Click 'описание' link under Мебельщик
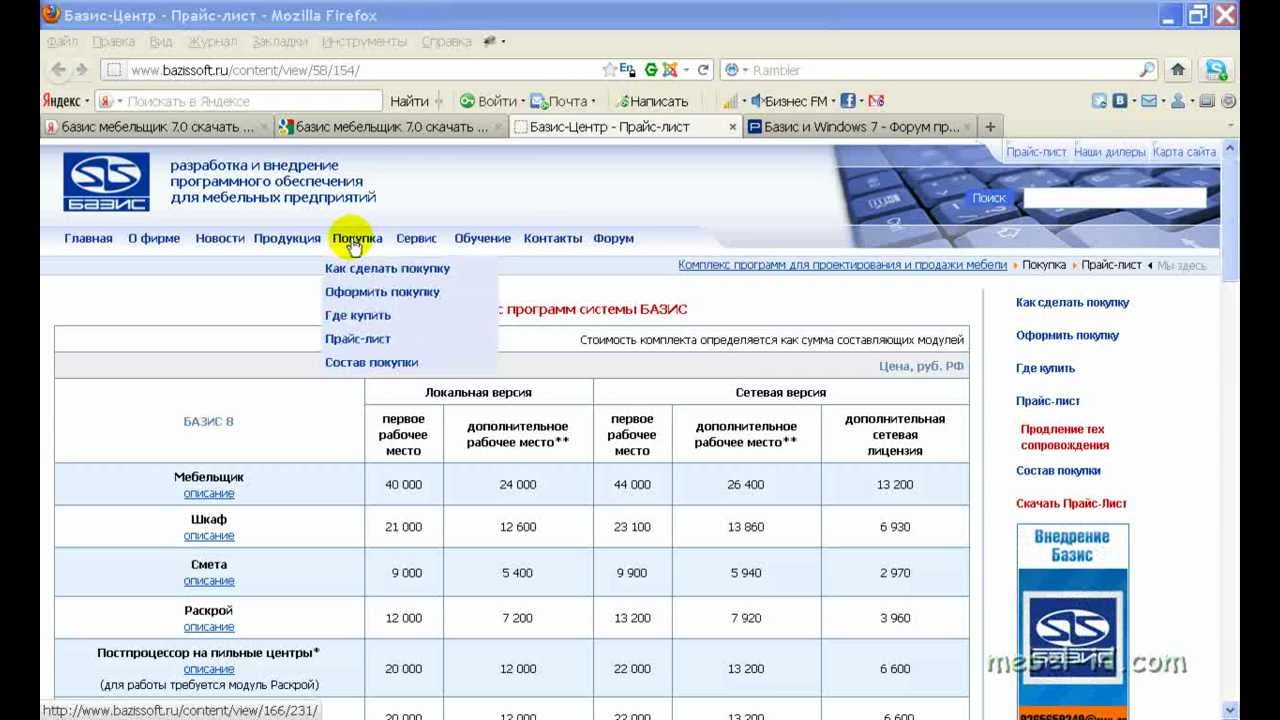Screen dimensions: 1280x720 click(209, 493)
